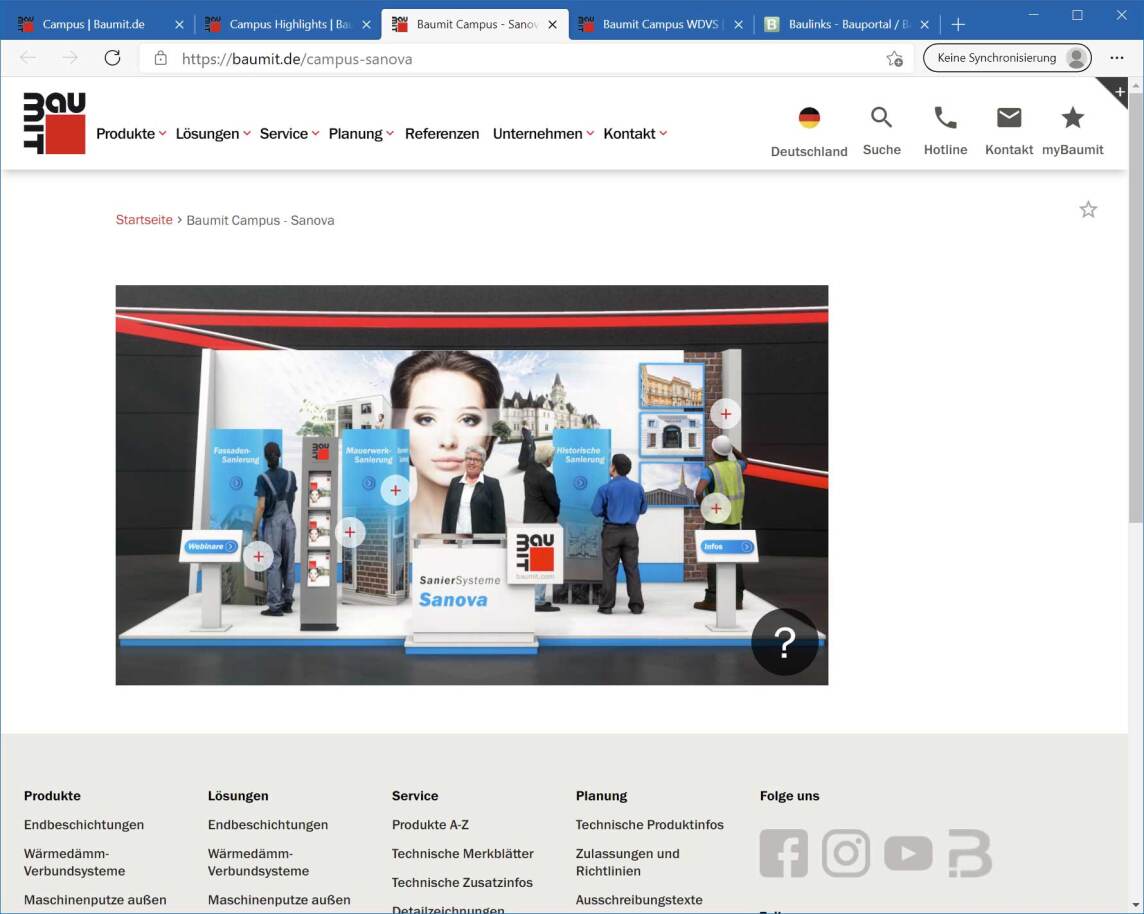The image size is (1144, 914).
Task: Add page to browser favorites star icon
Action: 894,58
